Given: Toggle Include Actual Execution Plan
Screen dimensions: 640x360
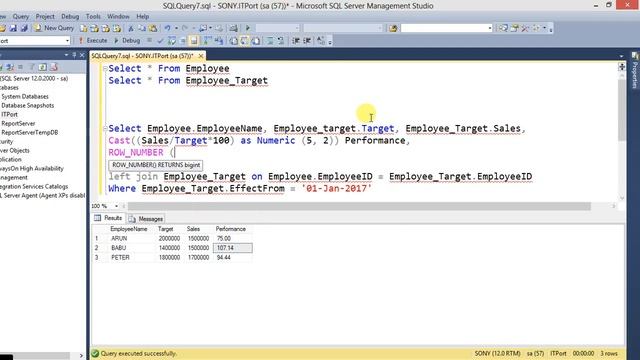Looking at the screenshot, I should (208, 40).
